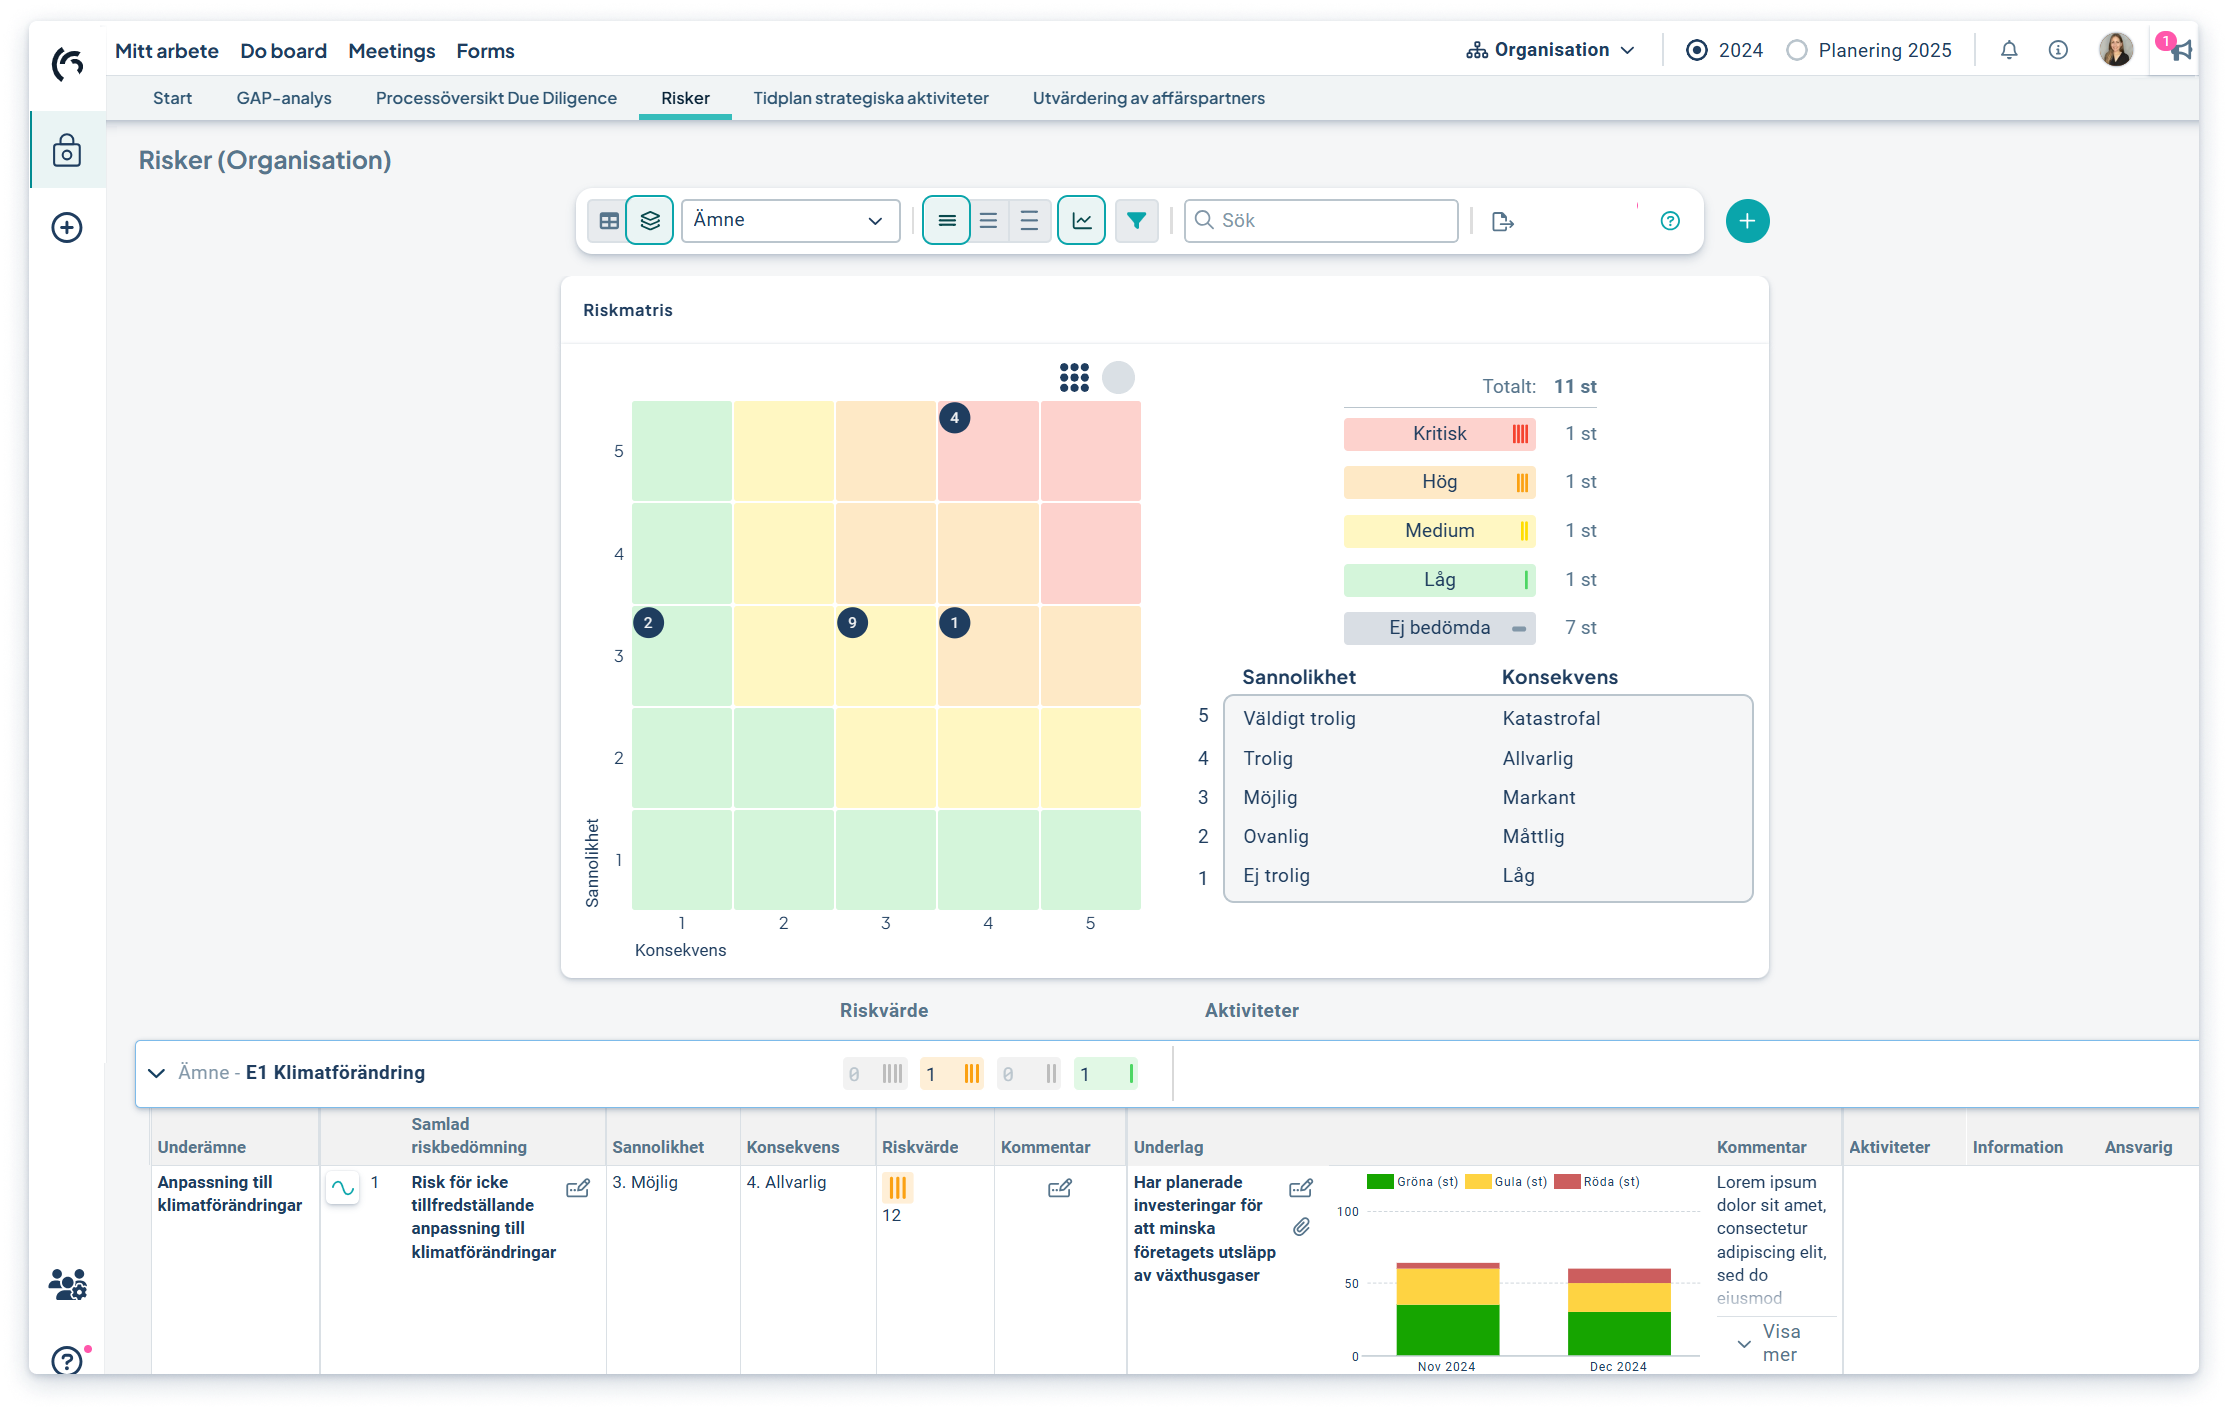Click the Ej bedömda legend swatch

point(1439,628)
